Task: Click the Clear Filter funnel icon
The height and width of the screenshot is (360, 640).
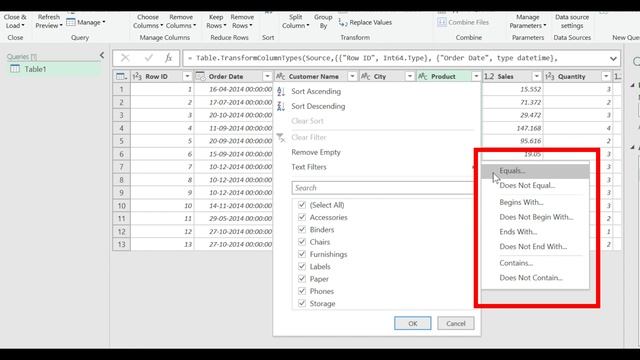Action: coord(281,138)
